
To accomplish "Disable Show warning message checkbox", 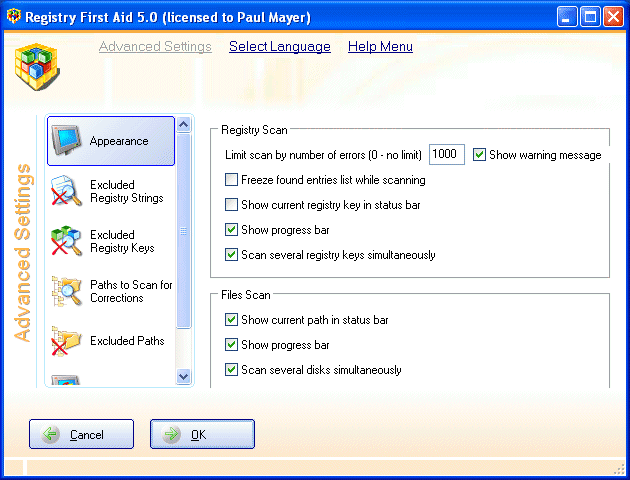I will click(480, 155).
